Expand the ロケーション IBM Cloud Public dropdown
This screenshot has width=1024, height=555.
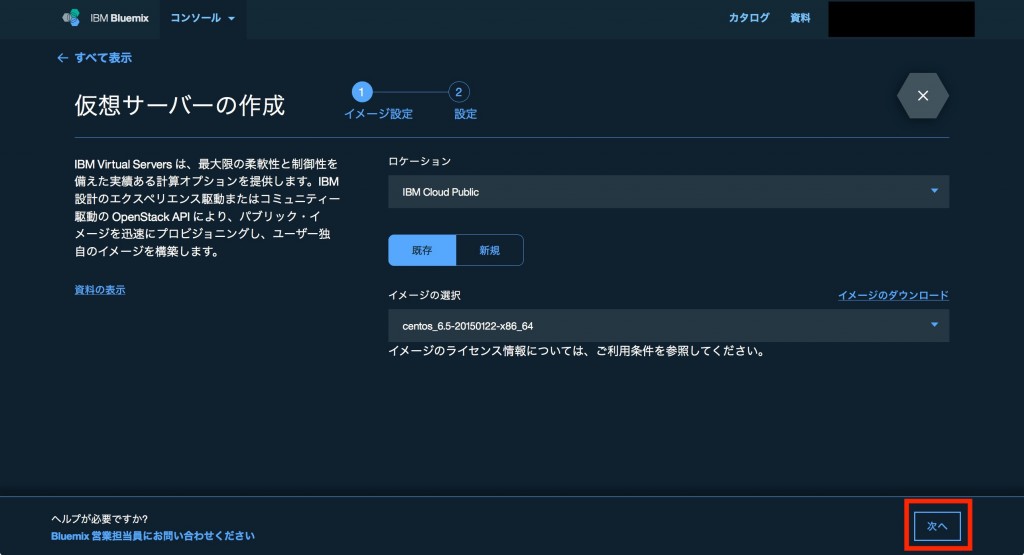(x=668, y=191)
